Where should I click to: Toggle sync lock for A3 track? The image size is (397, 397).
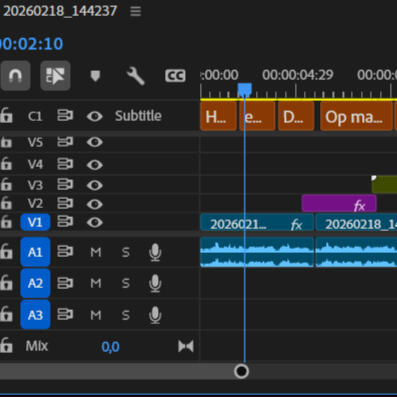pyautogui.click(x=65, y=314)
